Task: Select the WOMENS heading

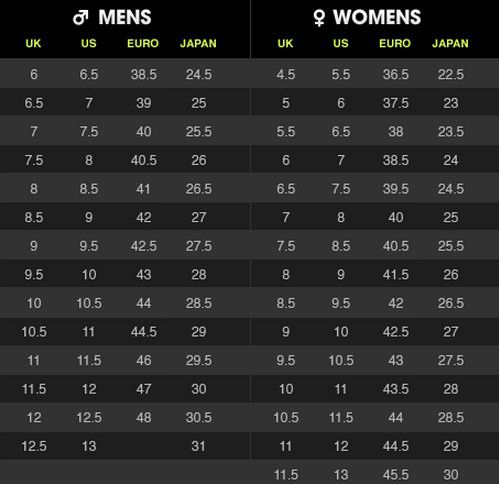Action: coord(377,17)
